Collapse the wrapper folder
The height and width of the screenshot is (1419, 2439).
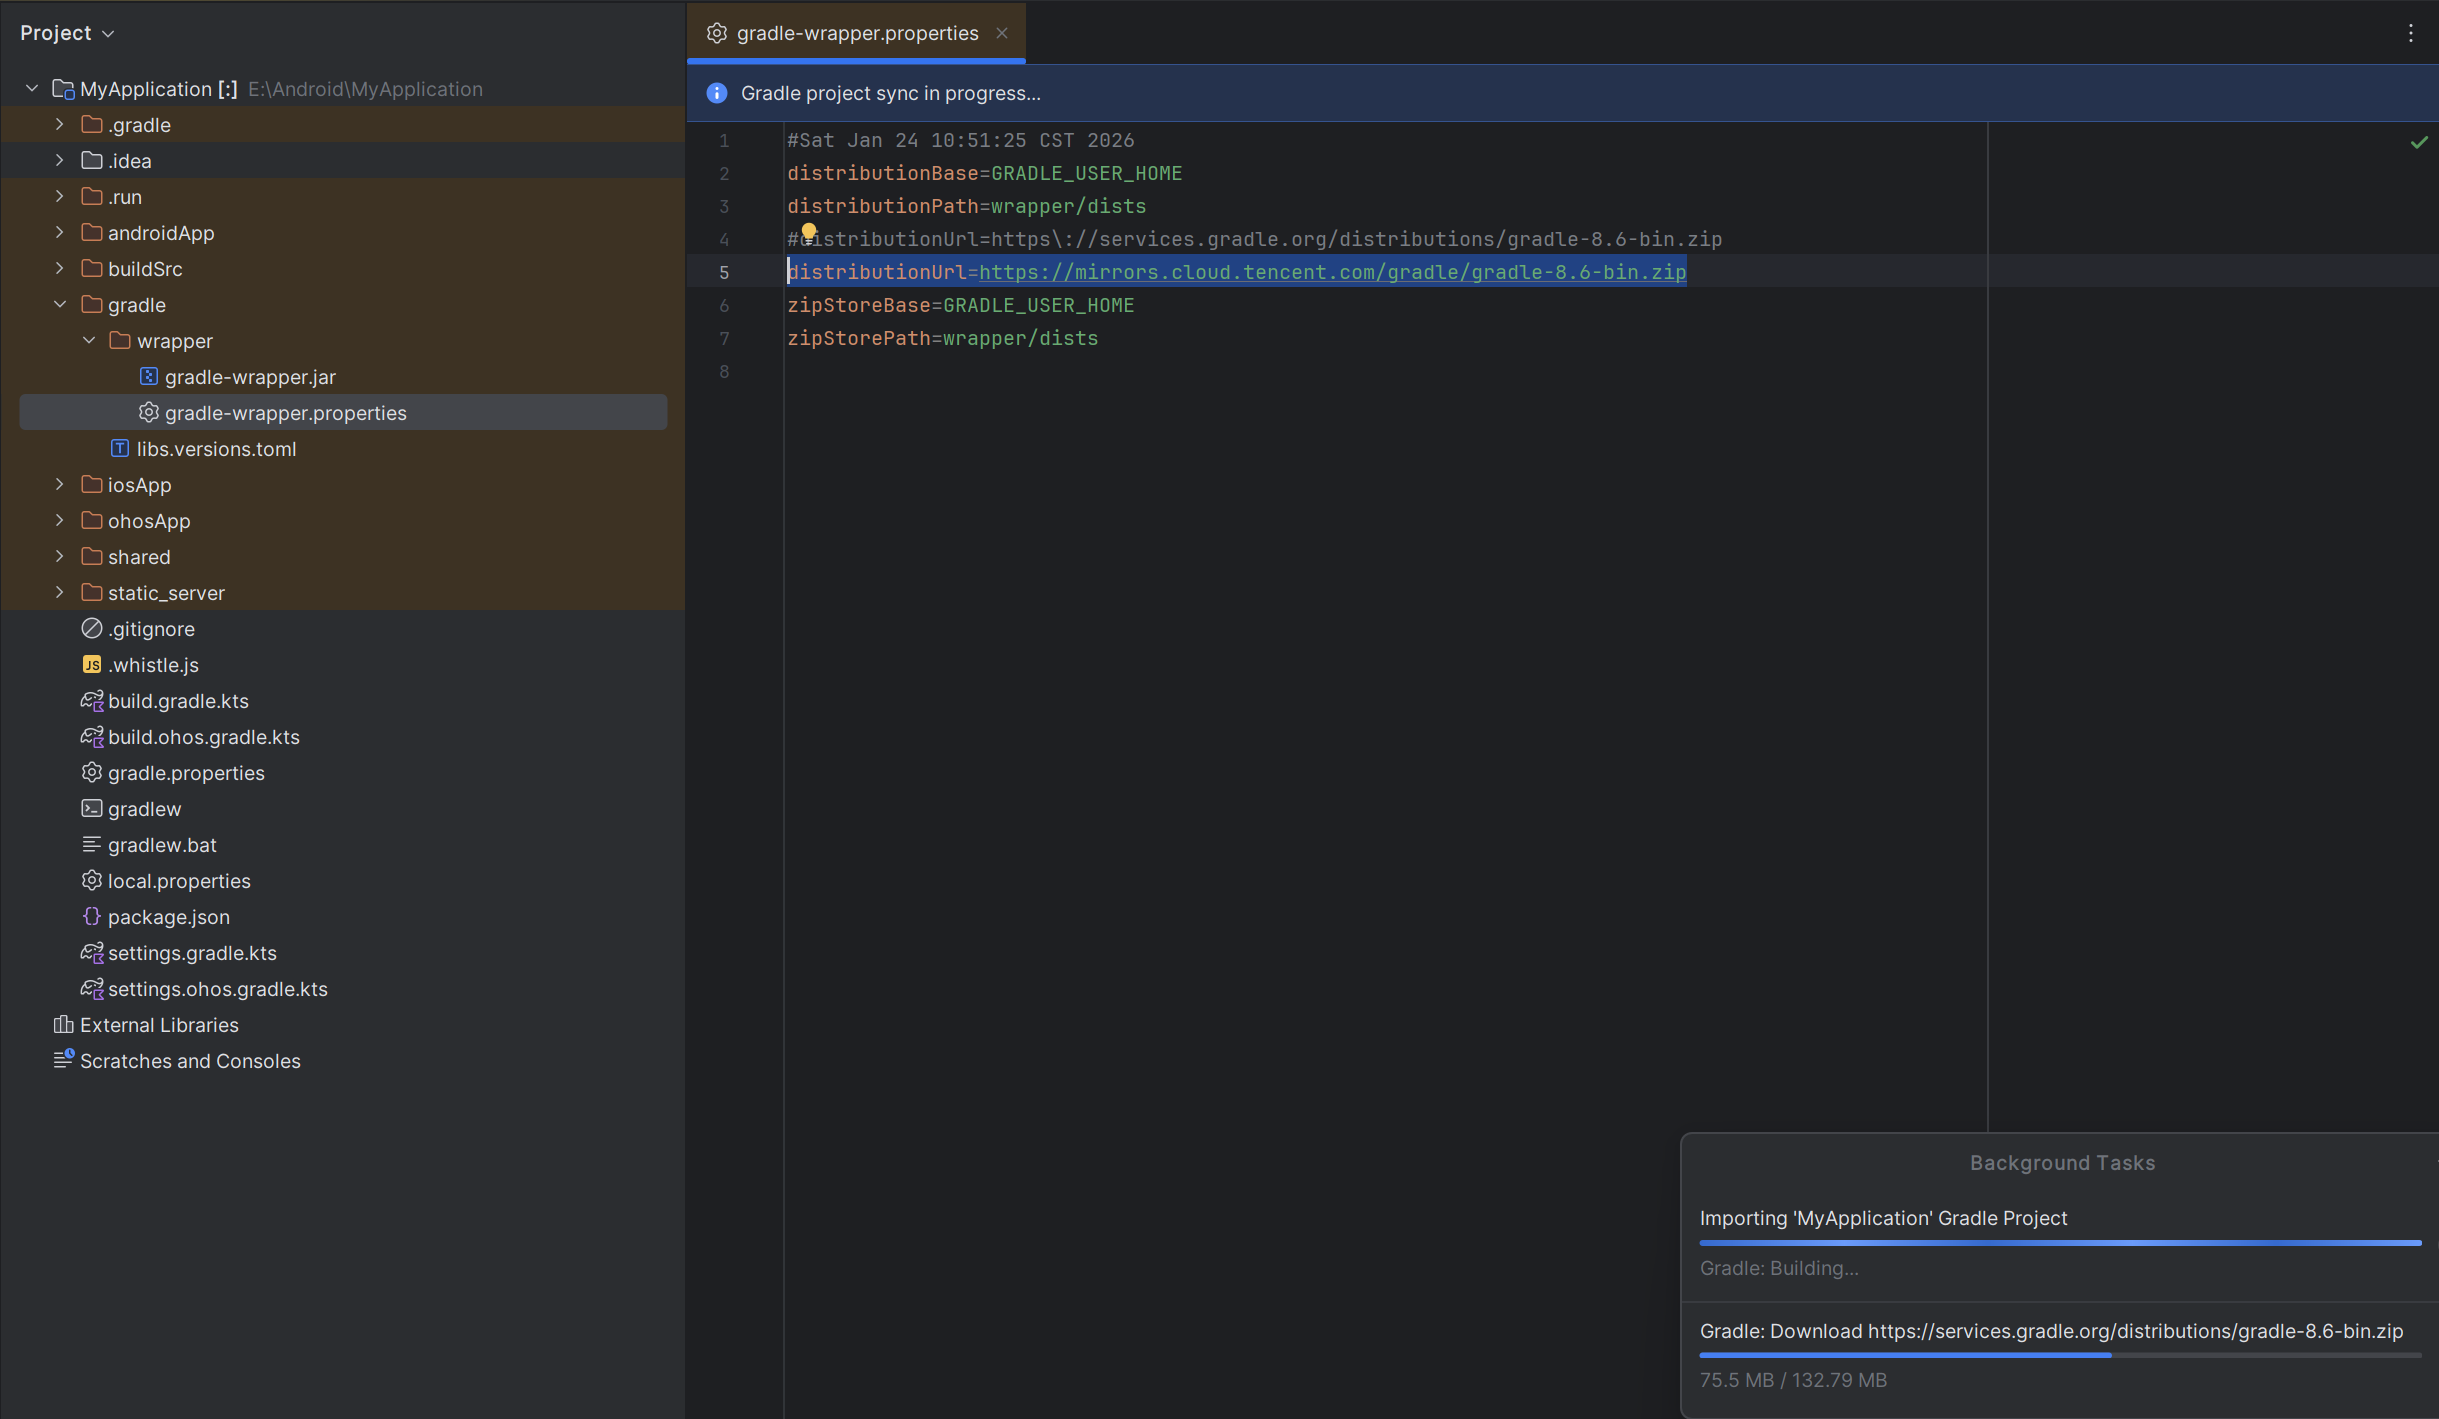click(89, 341)
